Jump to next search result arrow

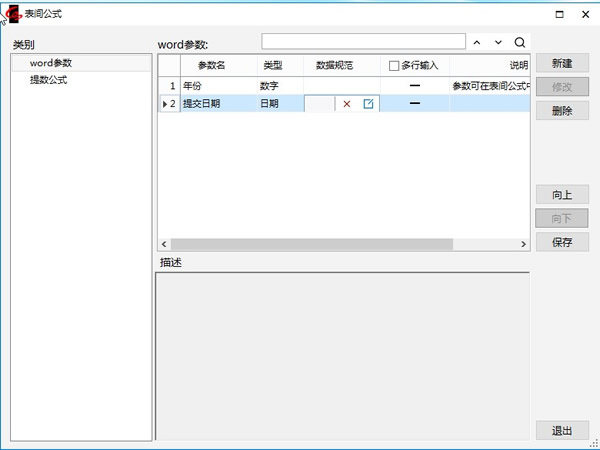tap(498, 43)
